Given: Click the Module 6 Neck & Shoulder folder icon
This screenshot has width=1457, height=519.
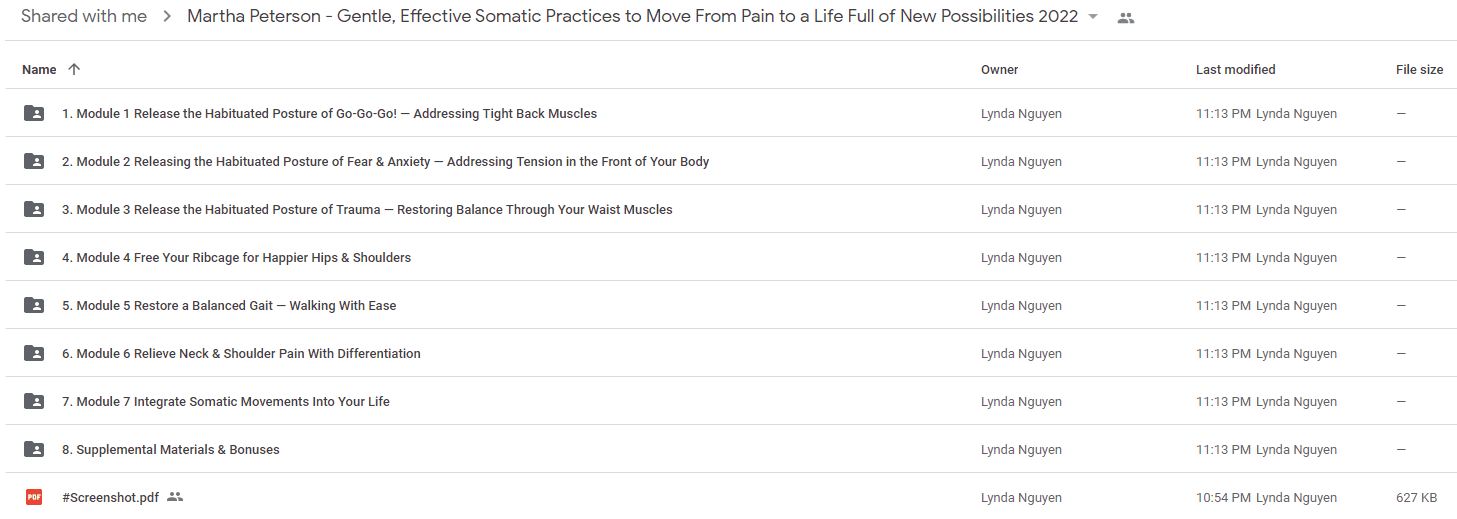Looking at the screenshot, I should [x=34, y=353].
